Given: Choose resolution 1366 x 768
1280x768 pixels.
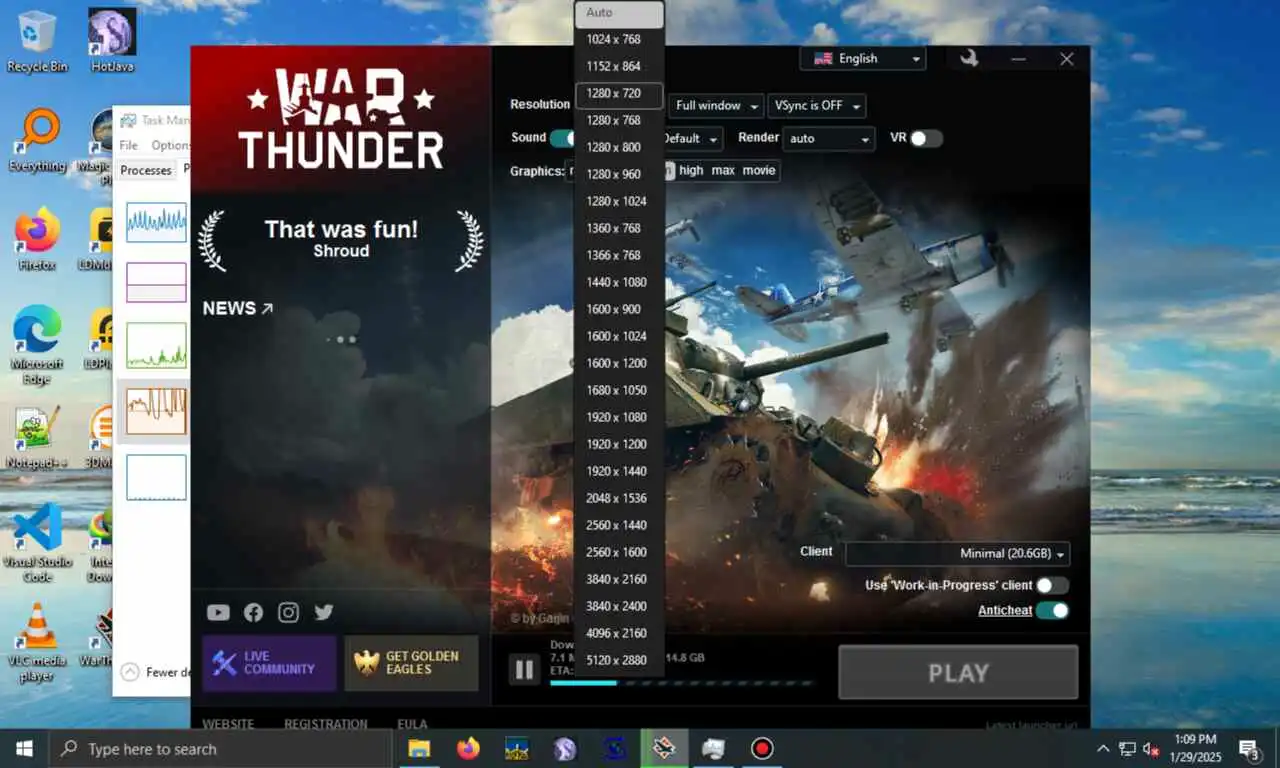Looking at the screenshot, I should coord(619,255).
